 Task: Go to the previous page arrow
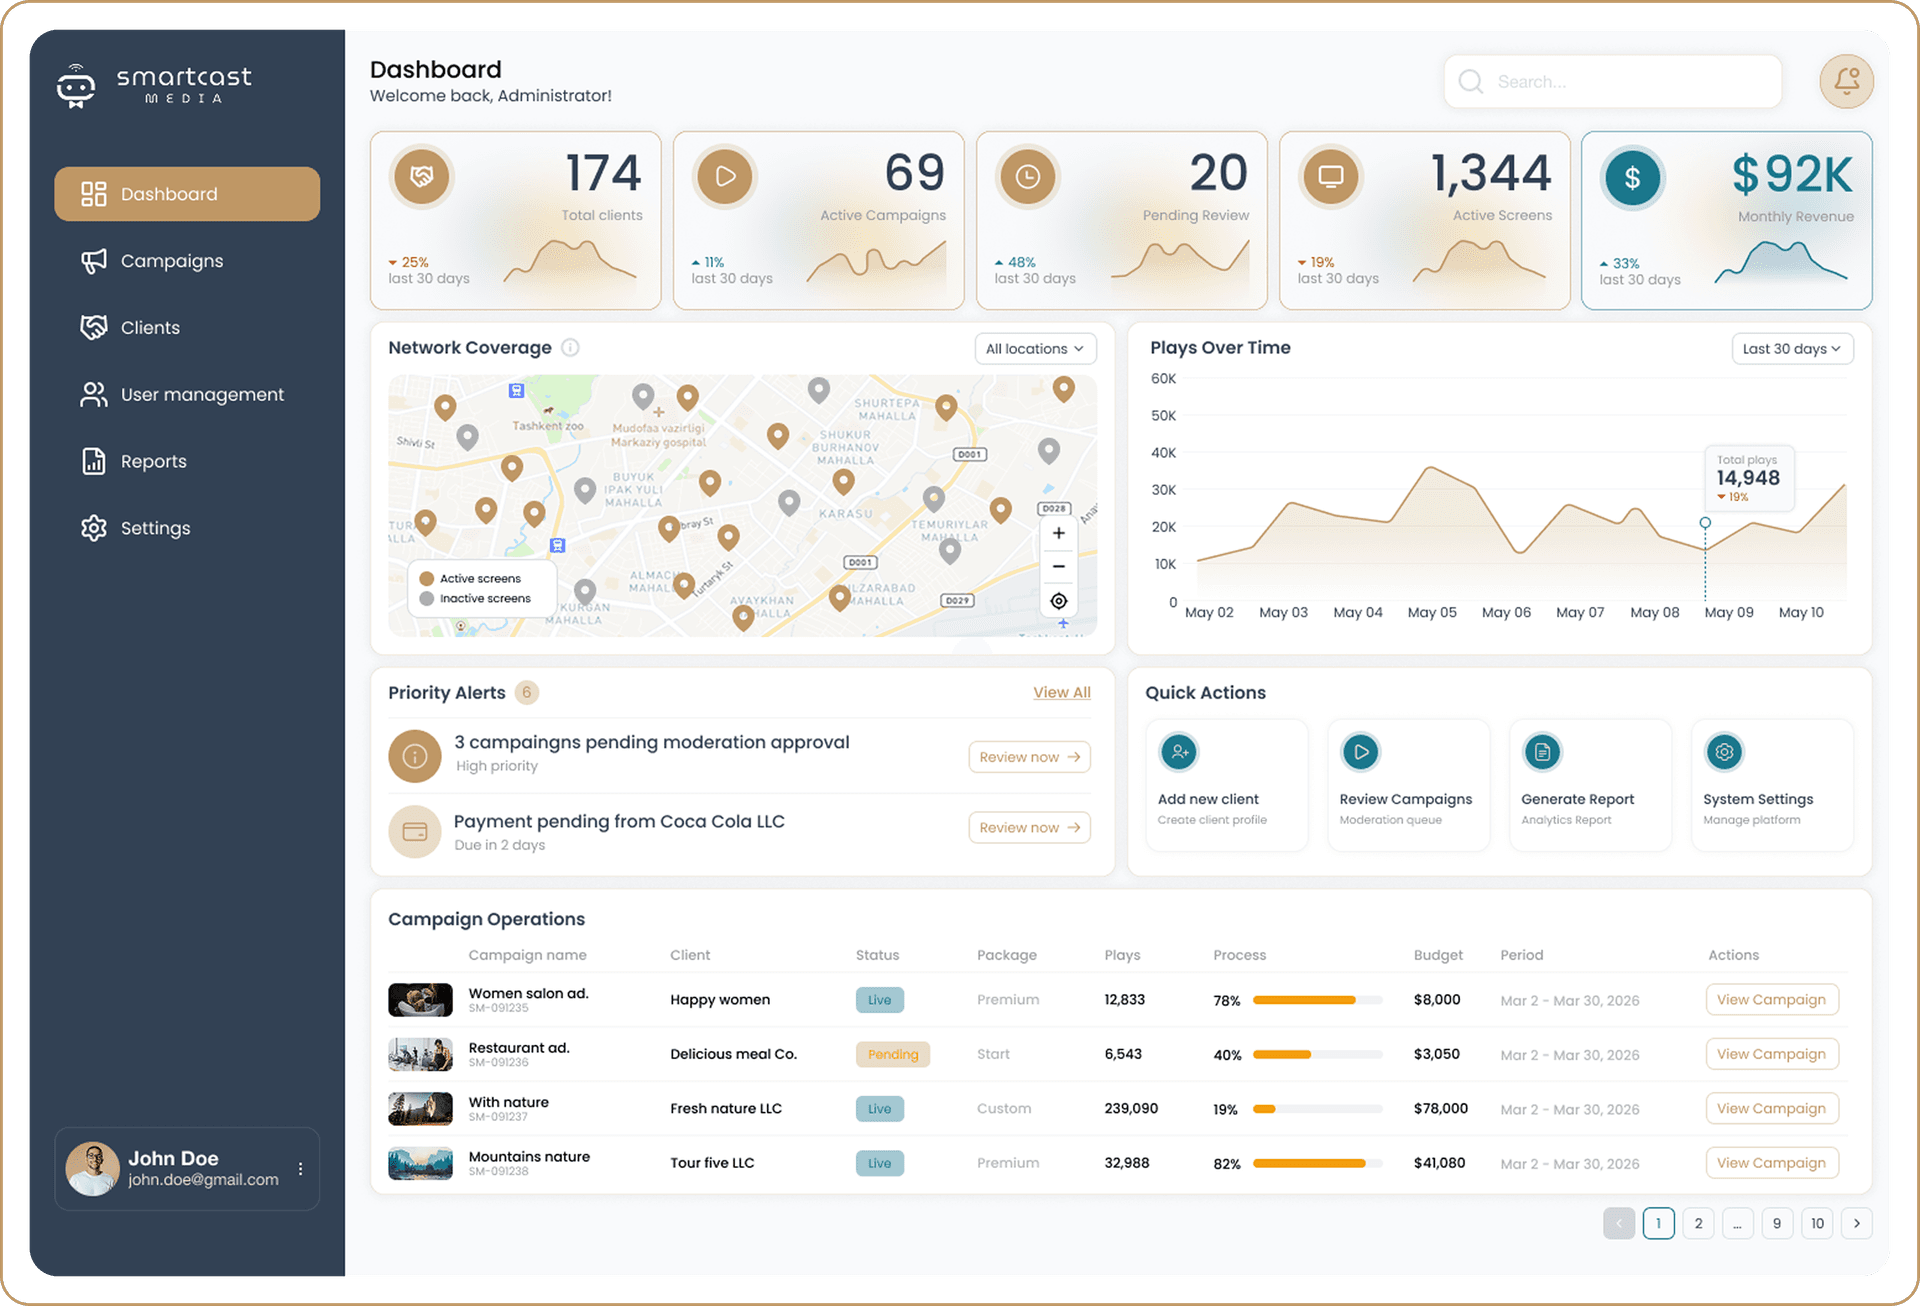coord(1619,1223)
